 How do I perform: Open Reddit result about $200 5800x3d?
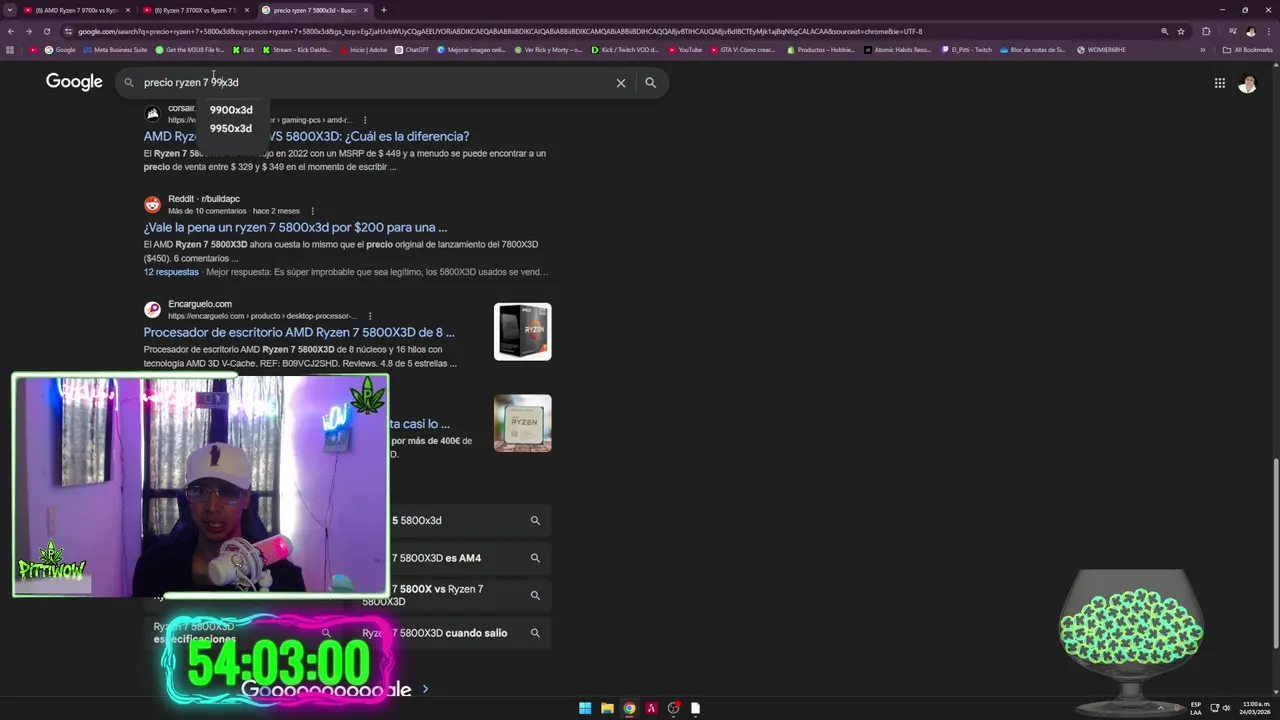[295, 227]
